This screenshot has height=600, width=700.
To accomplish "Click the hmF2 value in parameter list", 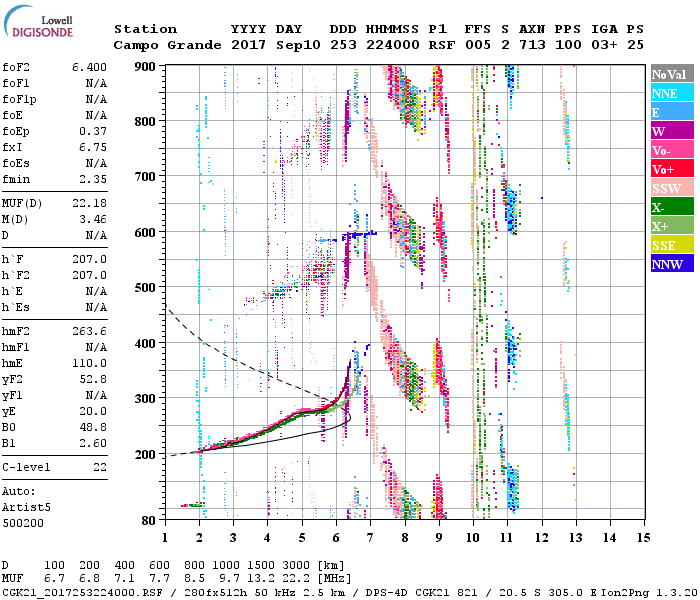I will click(x=90, y=331).
